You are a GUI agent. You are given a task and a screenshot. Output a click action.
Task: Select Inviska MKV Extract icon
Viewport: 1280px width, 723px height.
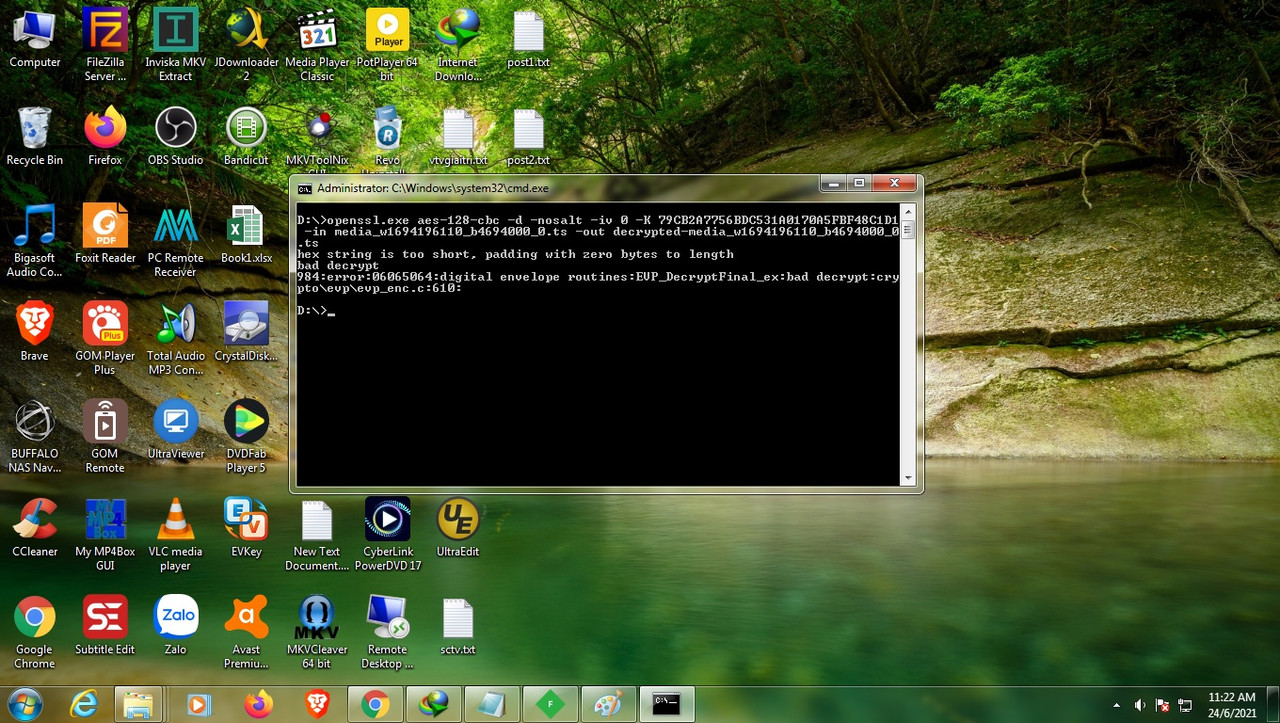click(175, 45)
